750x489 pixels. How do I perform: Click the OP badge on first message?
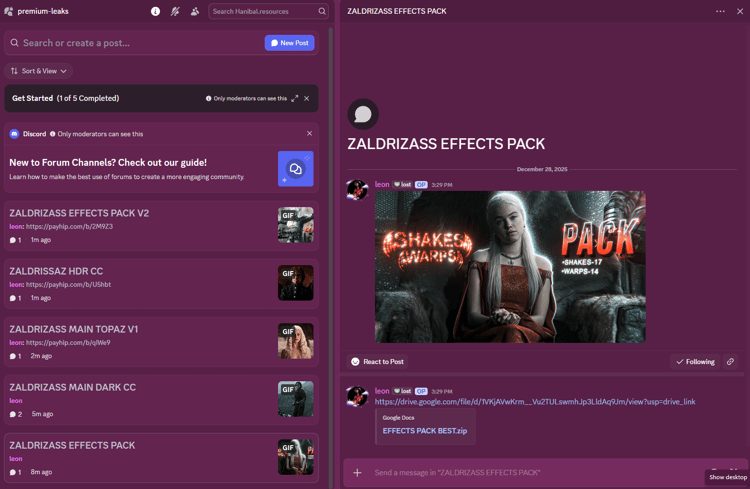tap(421, 185)
